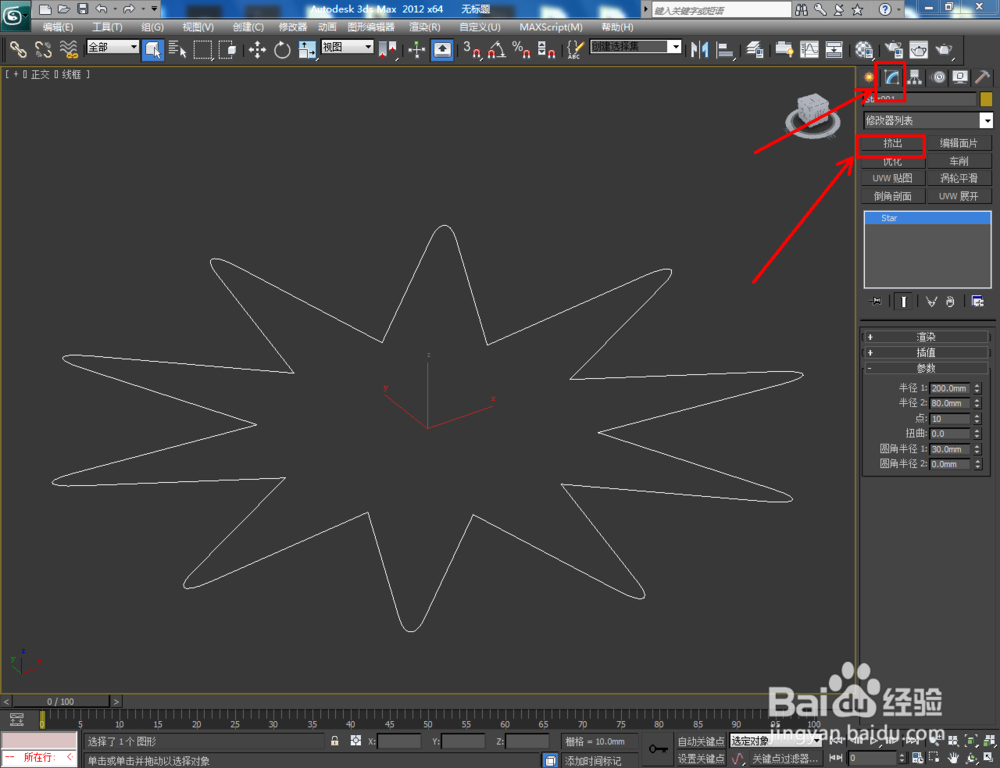The image size is (1000, 768).
Task: Select the Select and Link tool
Action: click(x=18, y=49)
